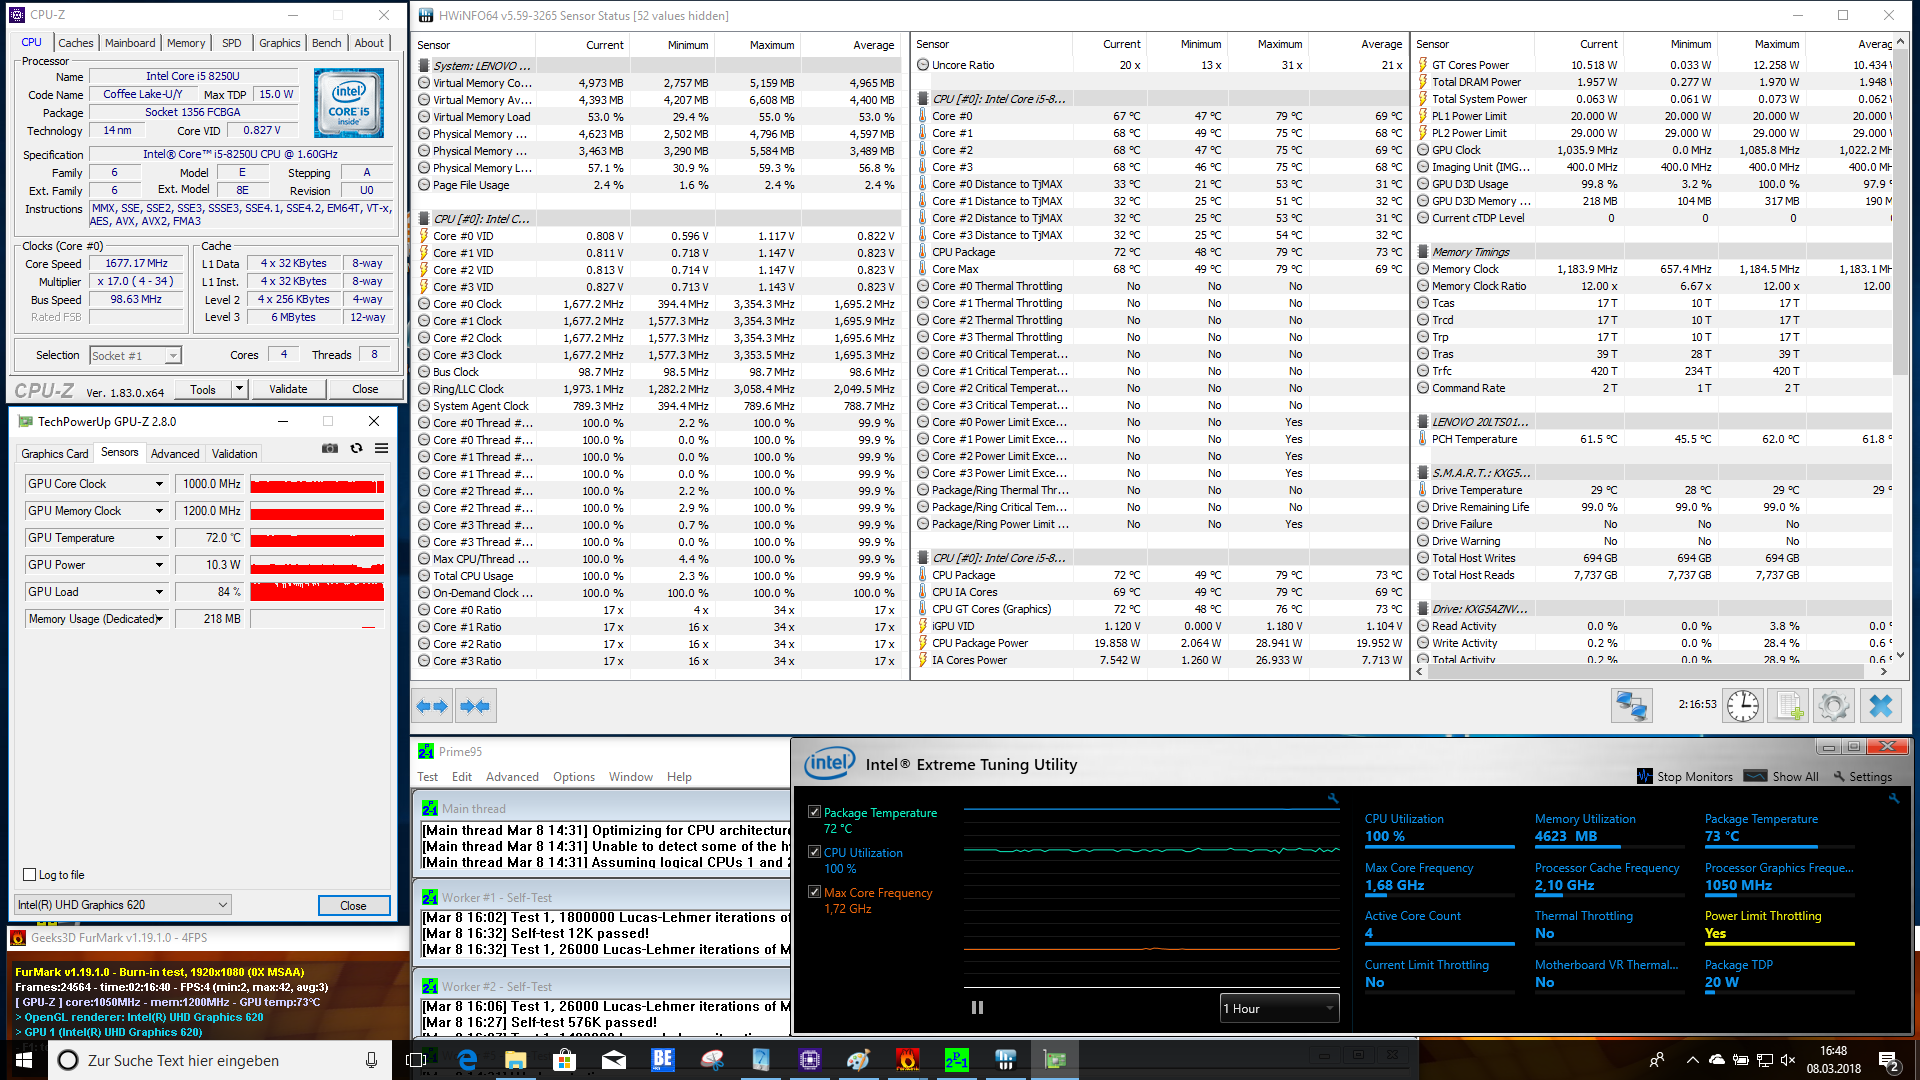The width and height of the screenshot is (1920, 1080).
Task: Click HWiNFO horizontal scrollbar right arrow
Action: coord(1884,672)
